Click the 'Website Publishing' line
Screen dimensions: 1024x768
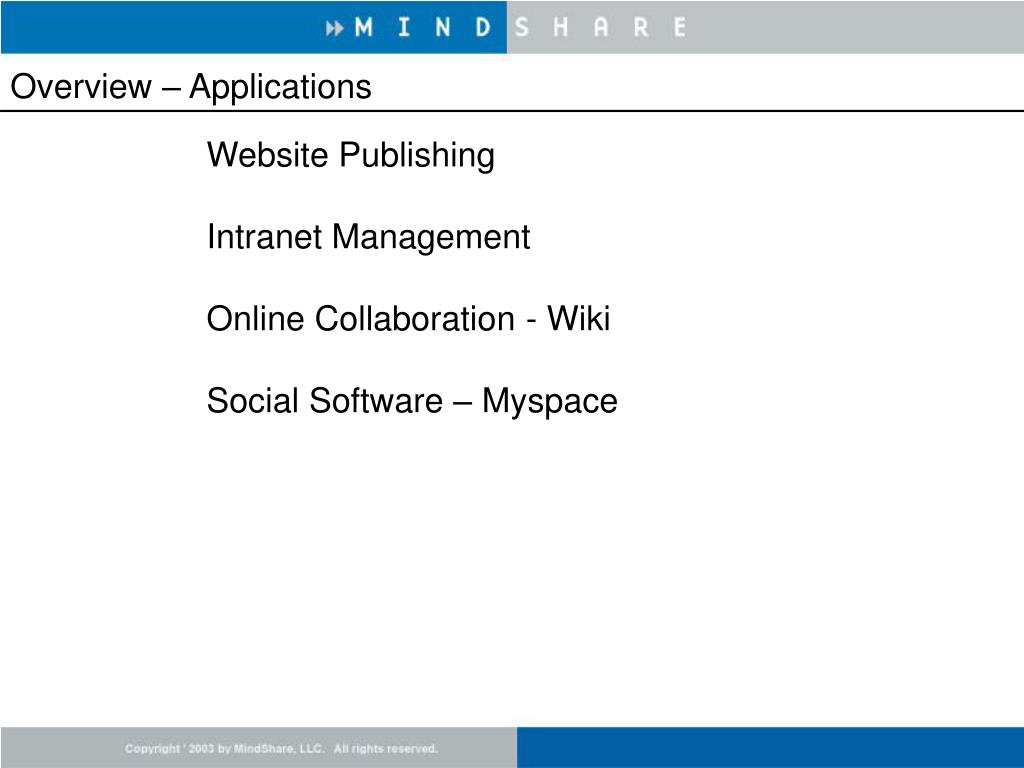(351, 155)
